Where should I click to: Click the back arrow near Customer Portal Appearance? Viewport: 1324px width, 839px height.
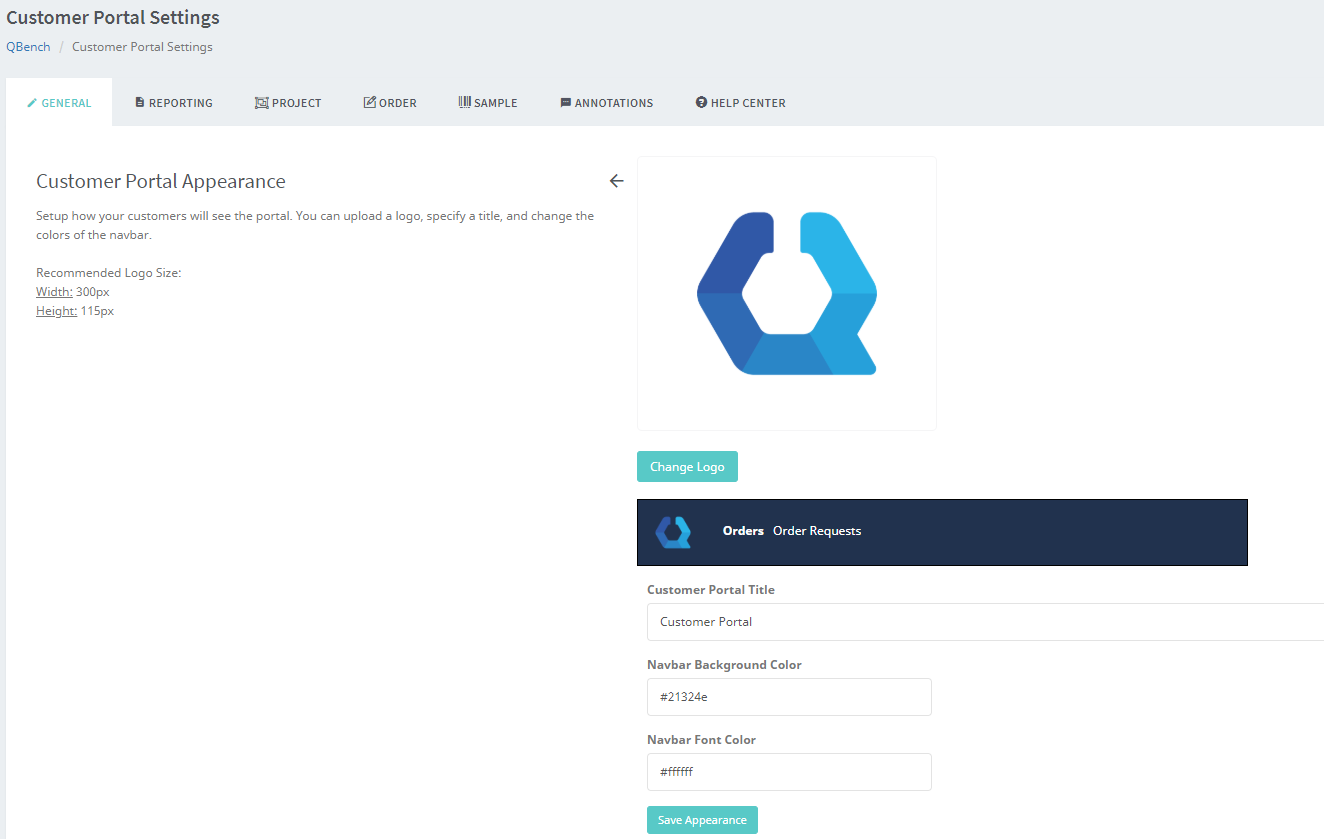tap(616, 181)
